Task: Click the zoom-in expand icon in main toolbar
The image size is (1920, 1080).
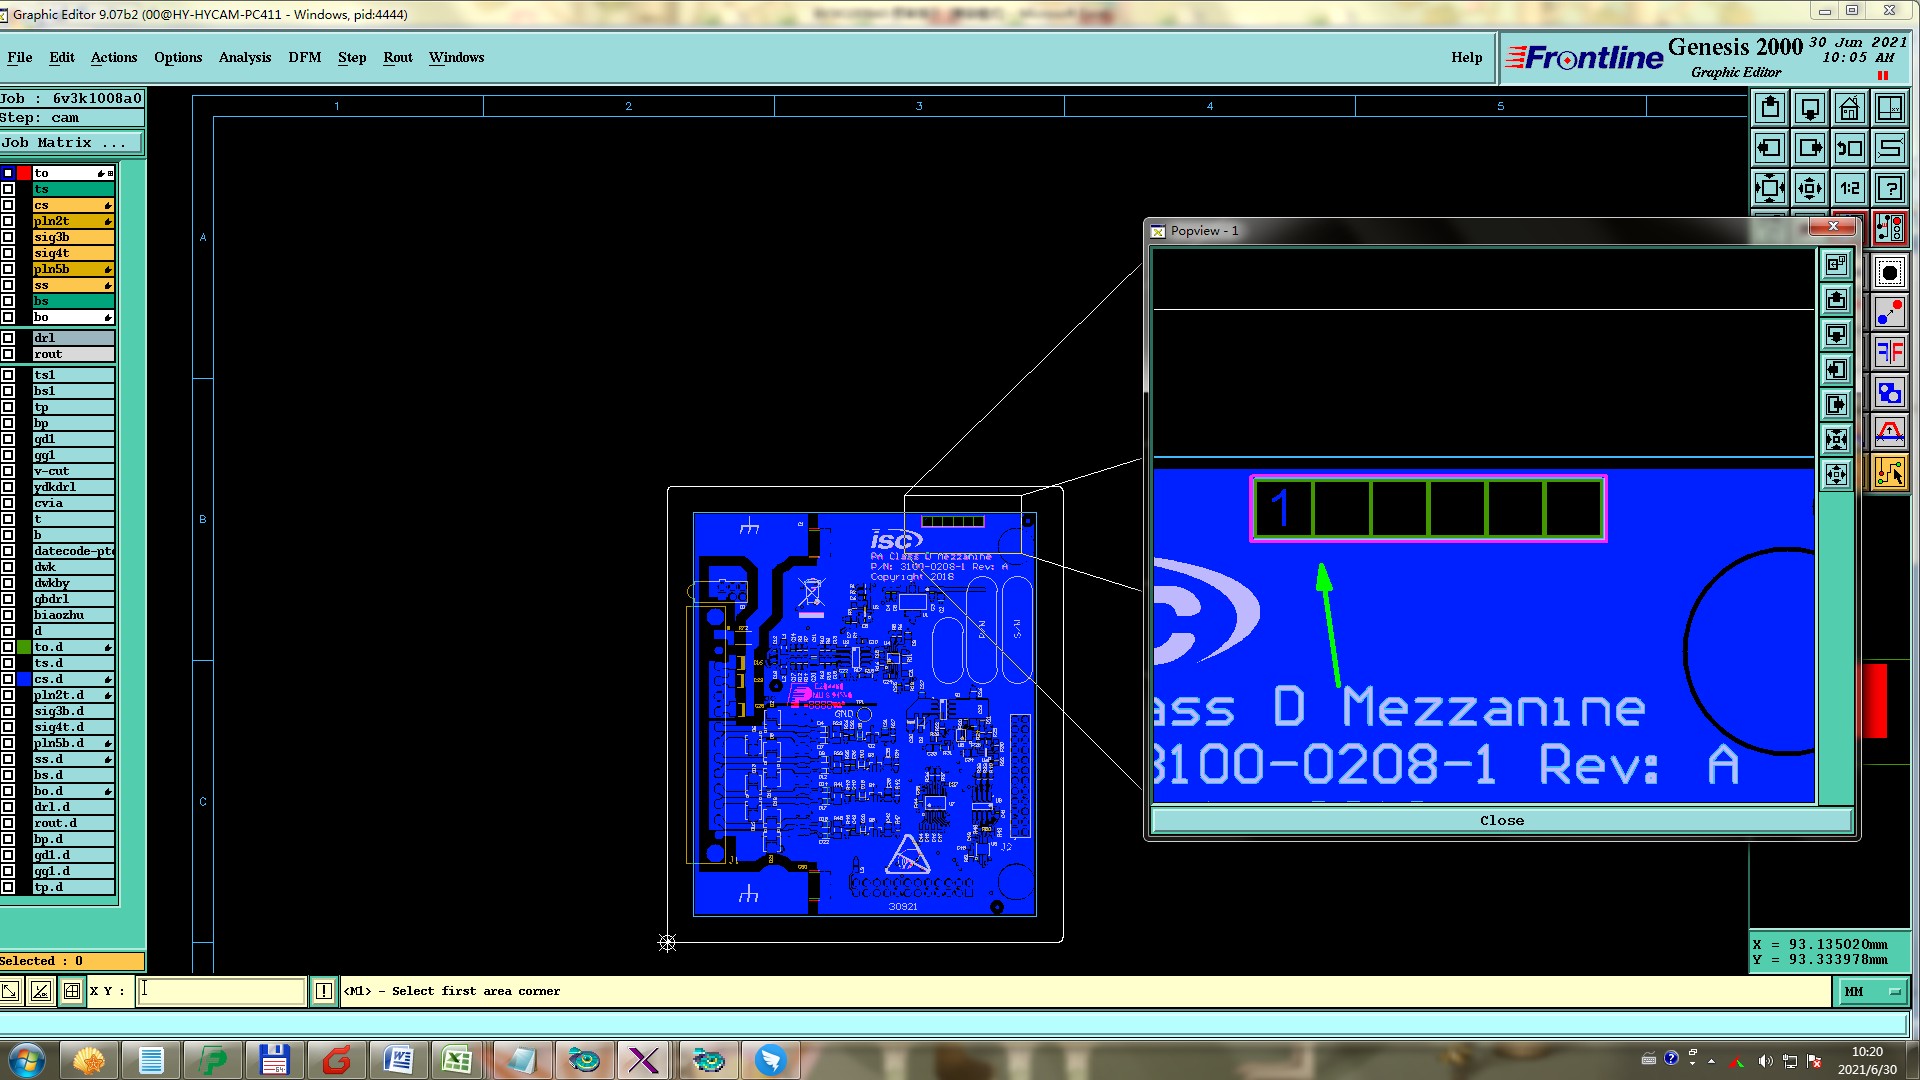Action: (1770, 188)
